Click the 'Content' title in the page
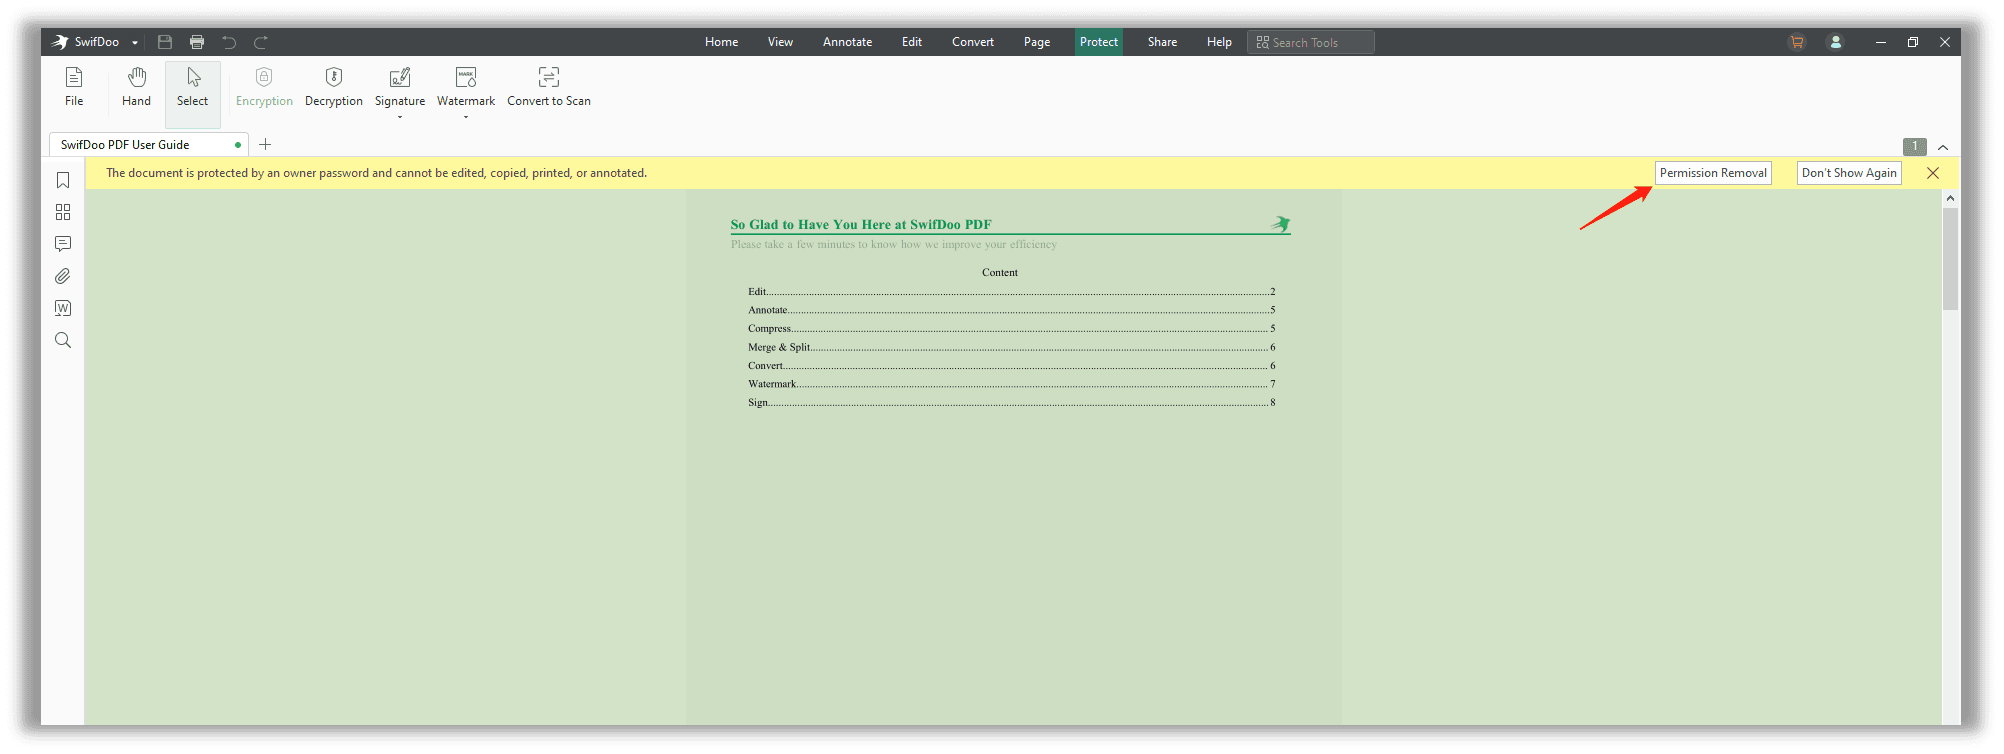 click(1000, 272)
